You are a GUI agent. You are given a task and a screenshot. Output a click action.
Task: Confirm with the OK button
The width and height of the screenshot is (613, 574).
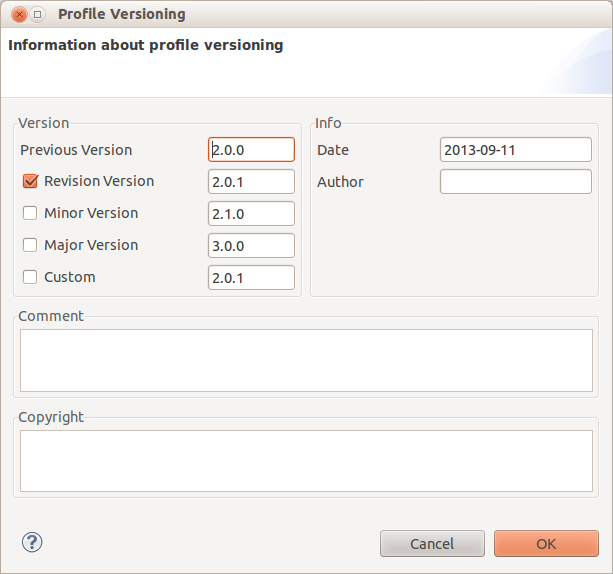coord(546,544)
